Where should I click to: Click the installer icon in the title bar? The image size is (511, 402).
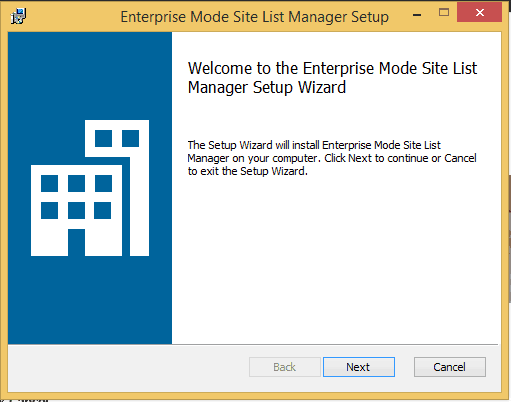pyautogui.click(x=18, y=16)
